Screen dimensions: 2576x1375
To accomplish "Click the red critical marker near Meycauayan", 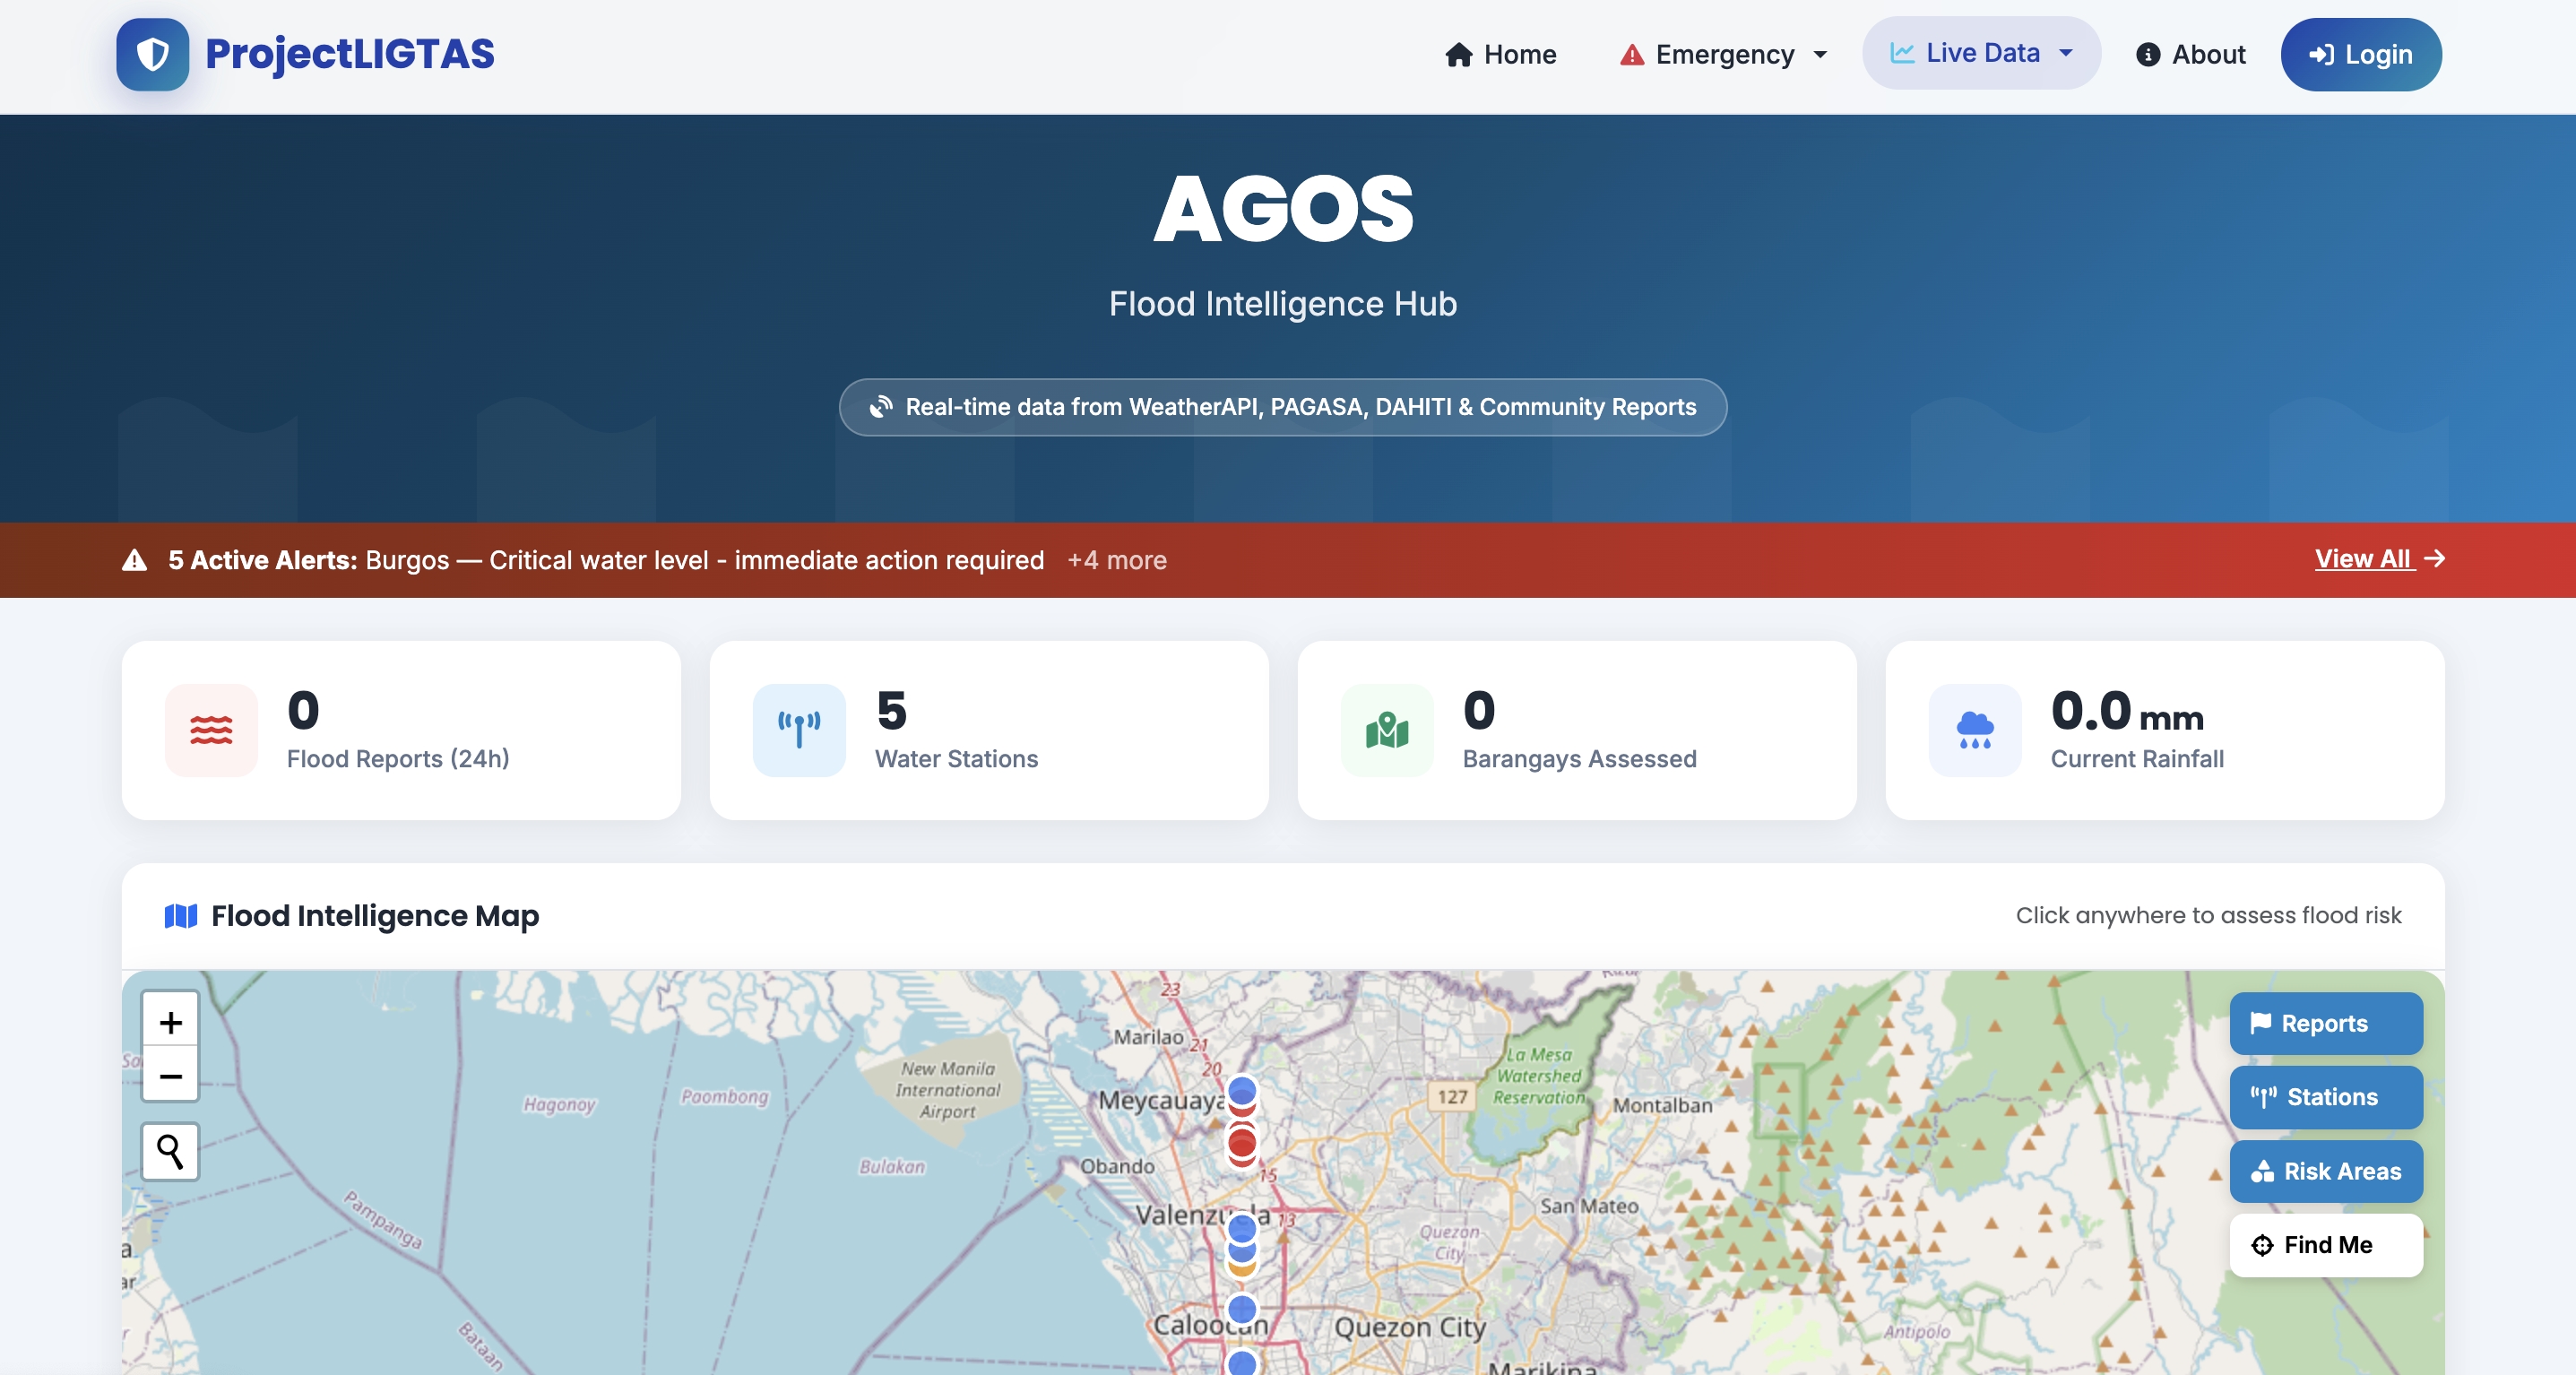I will 1242,1143.
